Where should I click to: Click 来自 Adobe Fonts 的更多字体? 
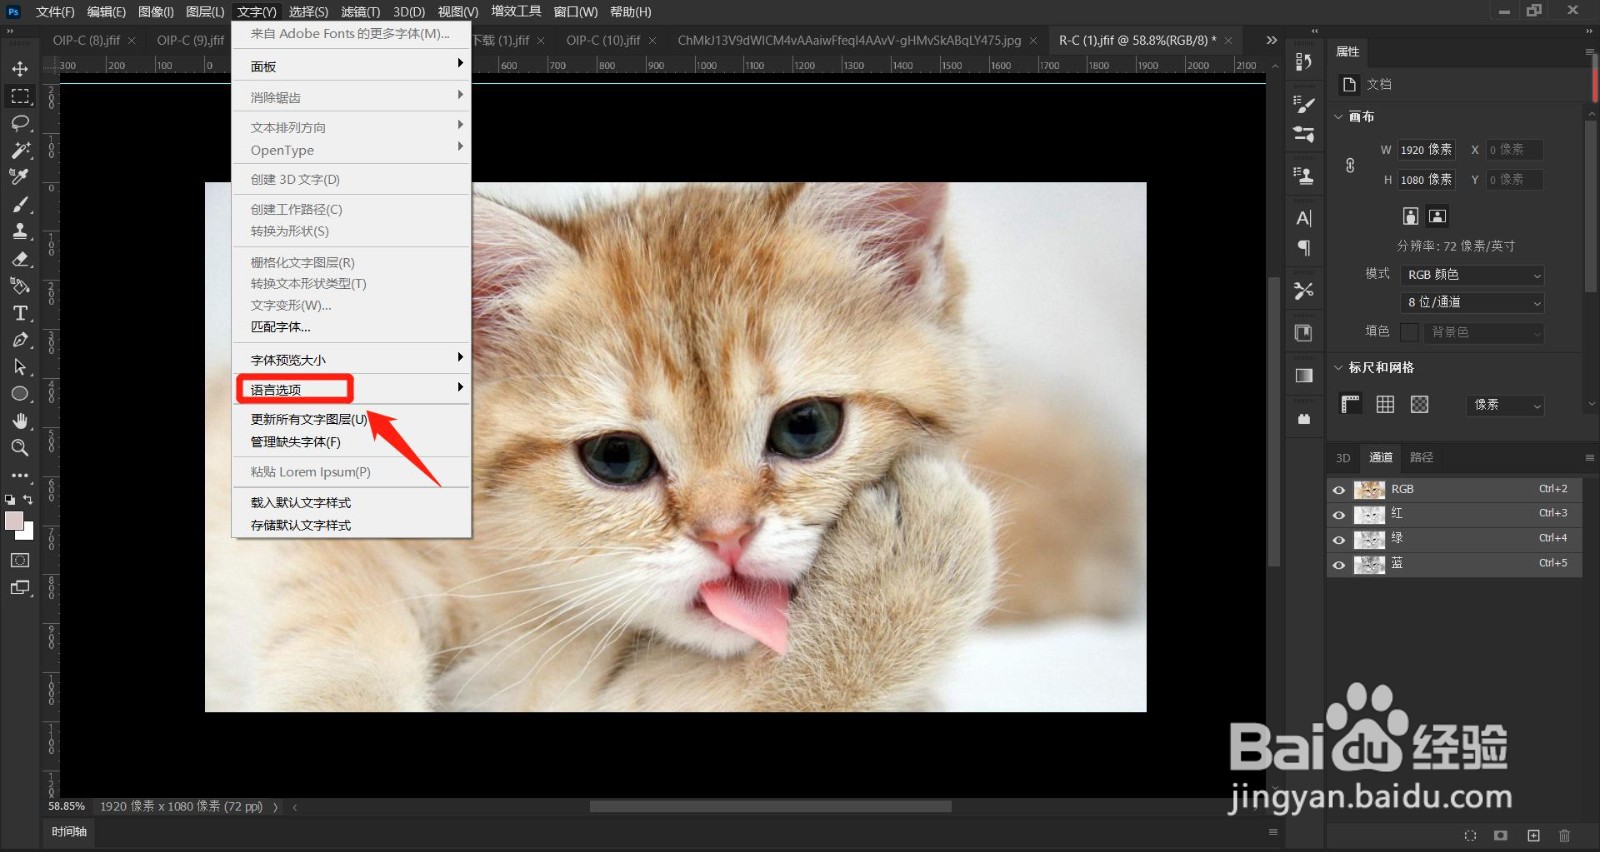click(352, 34)
